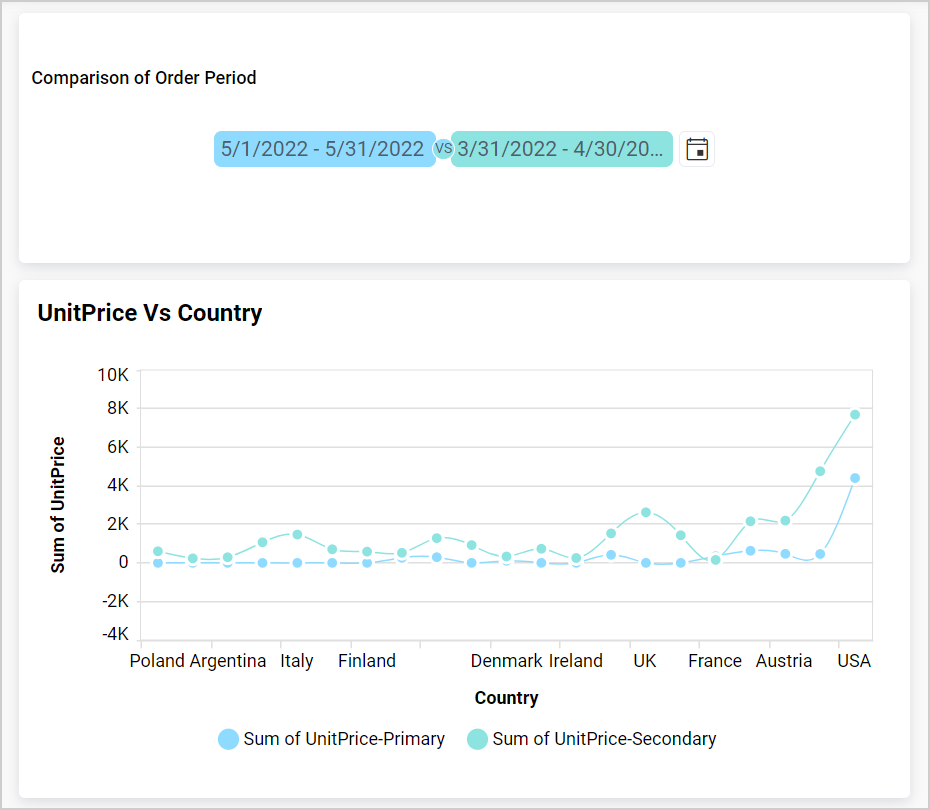Select the Sum of UnitPrice-Secondary legend marker
Image resolution: width=930 pixels, height=810 pixels.
tap(479, 738)
